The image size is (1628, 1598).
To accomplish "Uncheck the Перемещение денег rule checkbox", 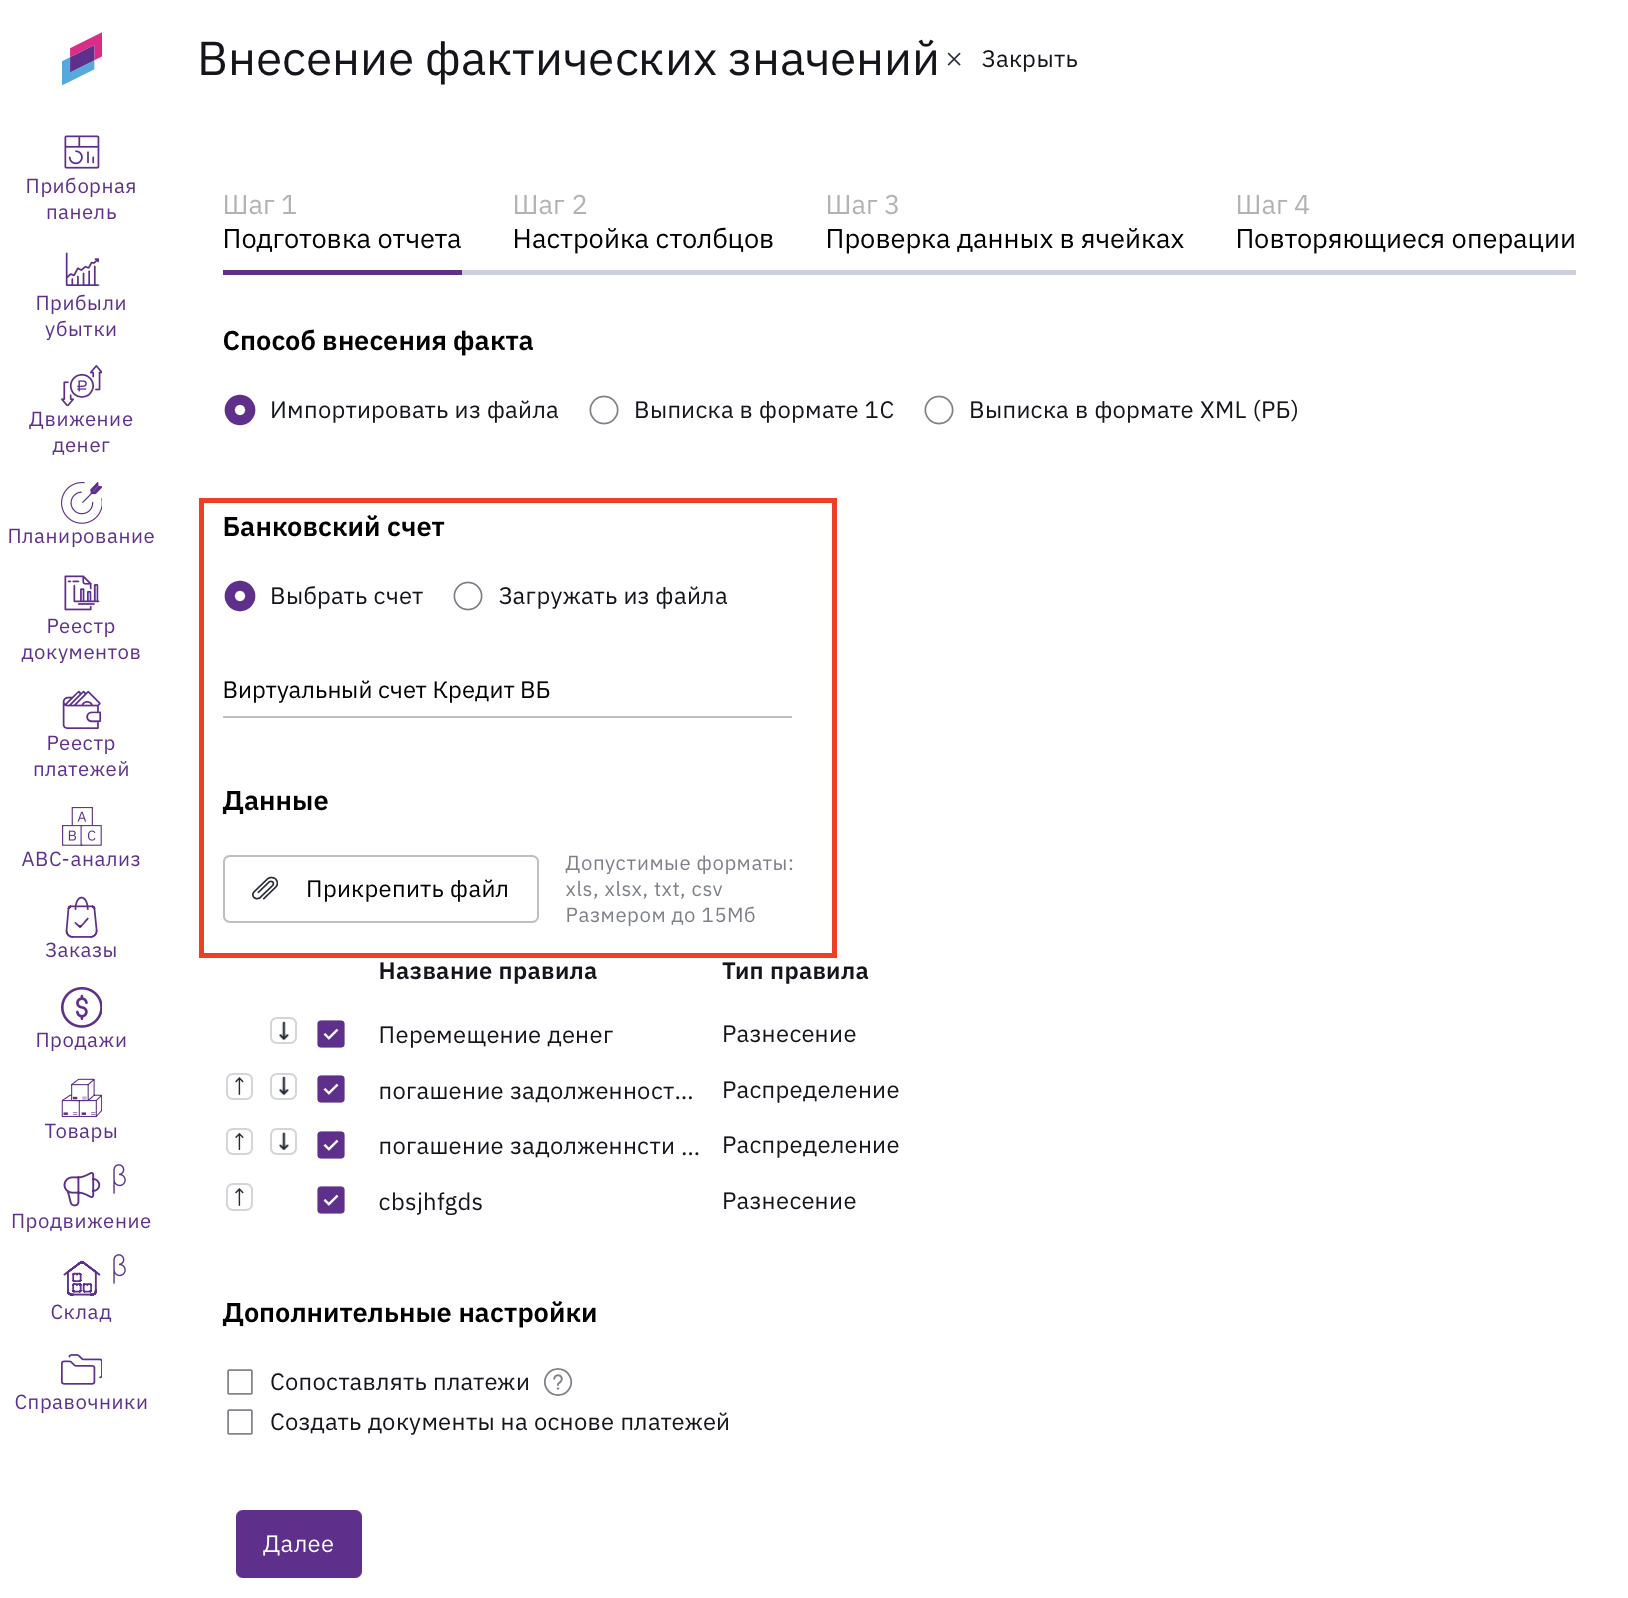I will pyautogui.click(x=331, y=1033).
